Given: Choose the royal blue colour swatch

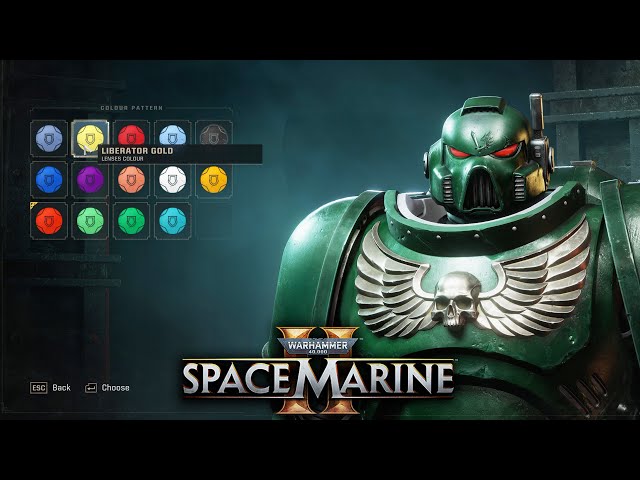Looking at the screenshot, I should (49, 180).
